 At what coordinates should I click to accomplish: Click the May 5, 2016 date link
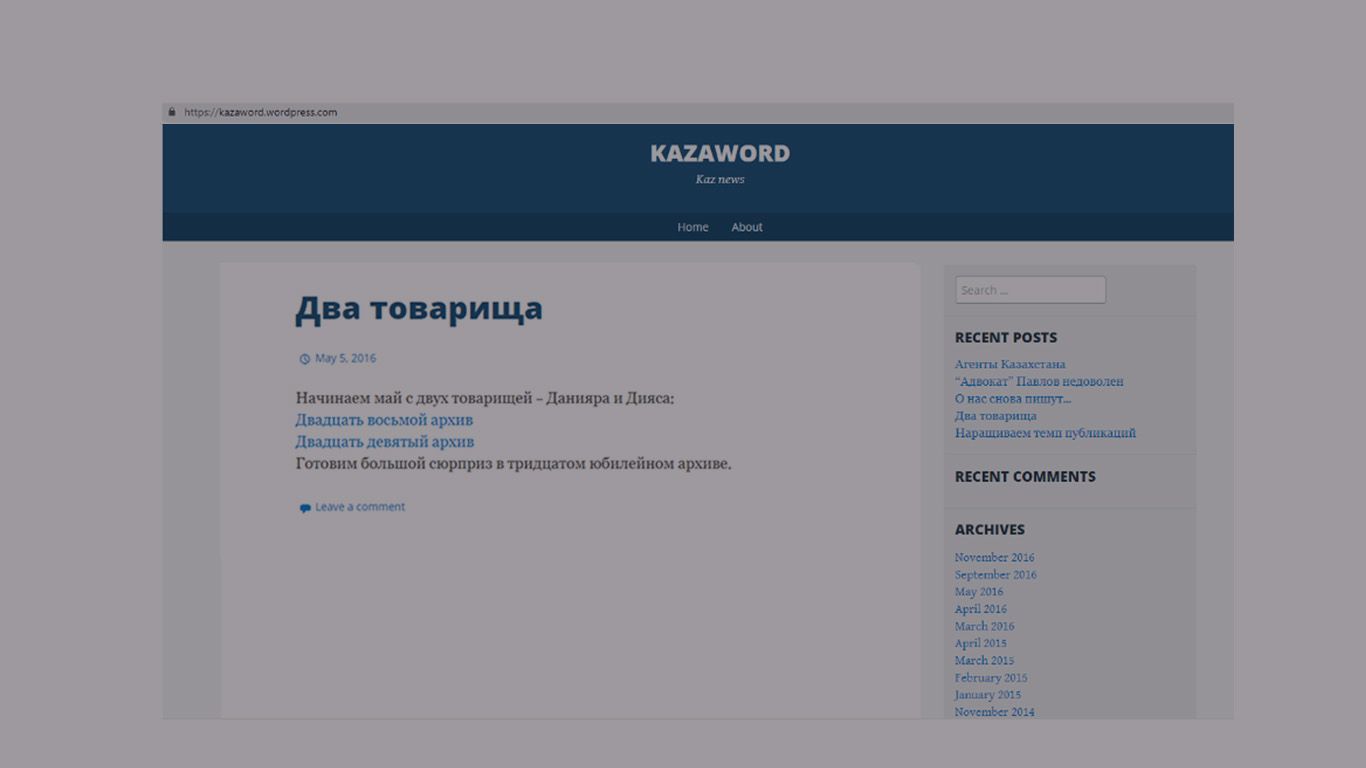tap(346, 358)
